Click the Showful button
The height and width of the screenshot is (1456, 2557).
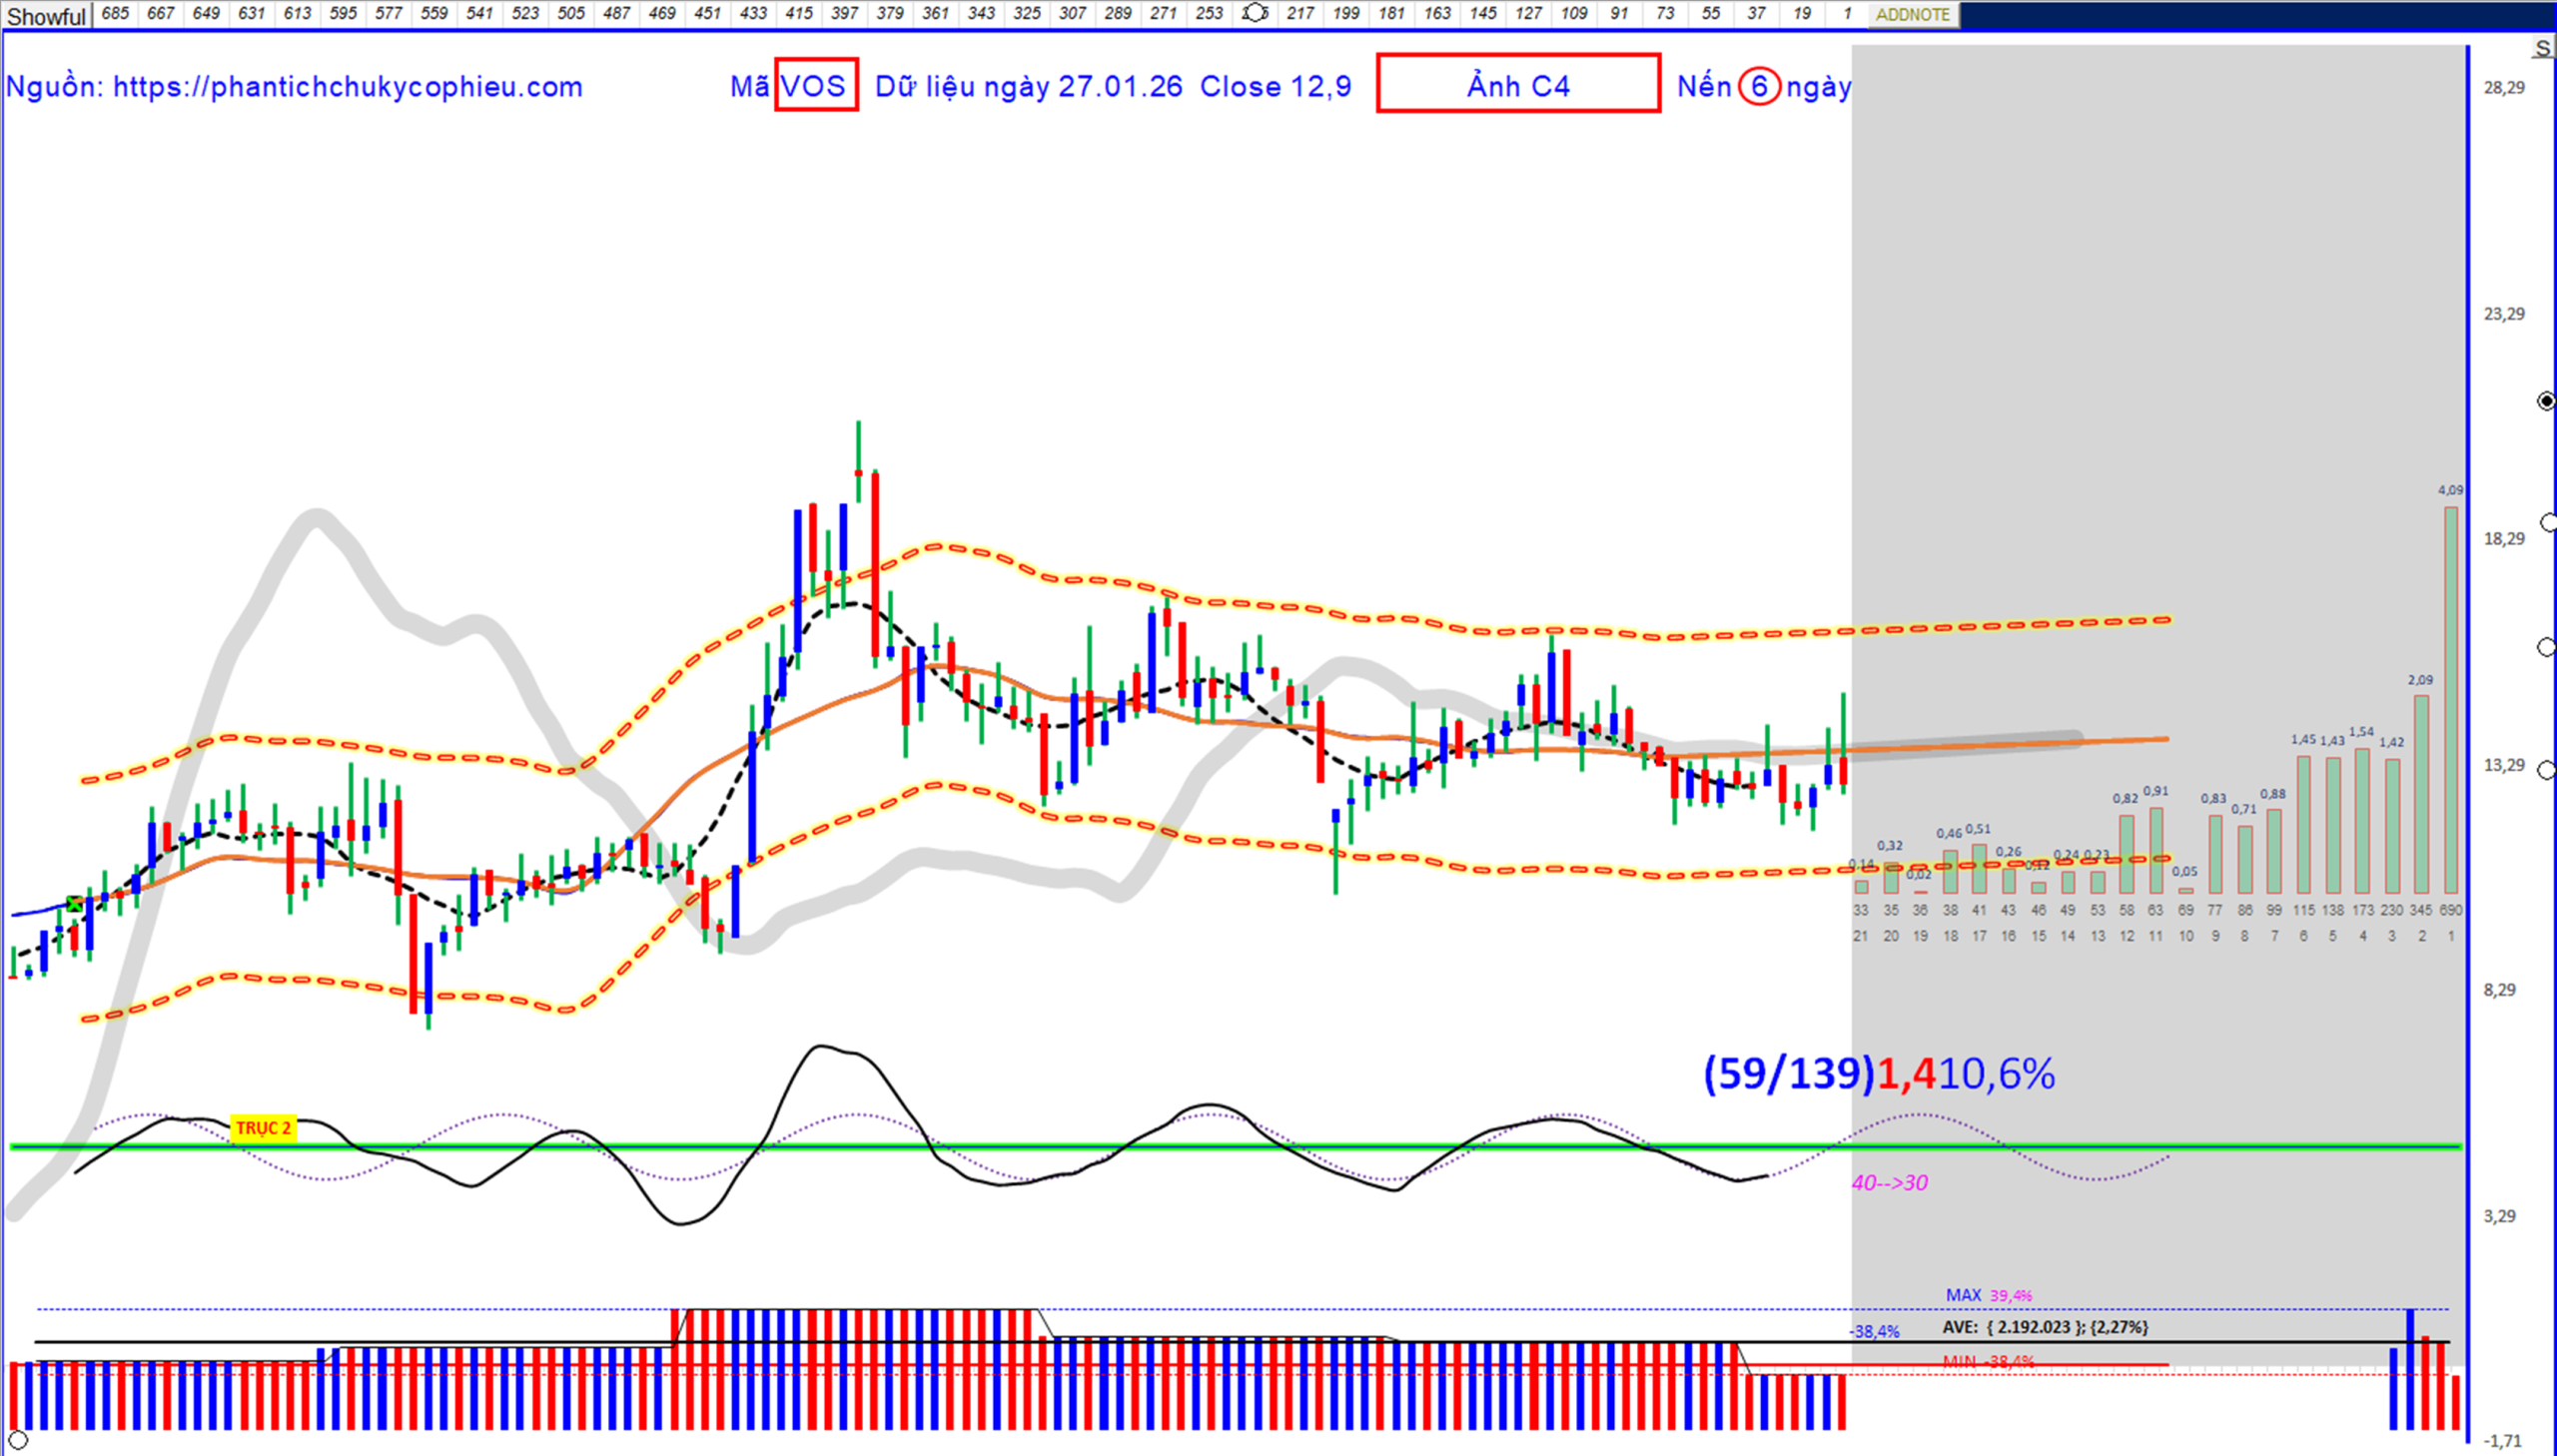click(x=46, y=16)
